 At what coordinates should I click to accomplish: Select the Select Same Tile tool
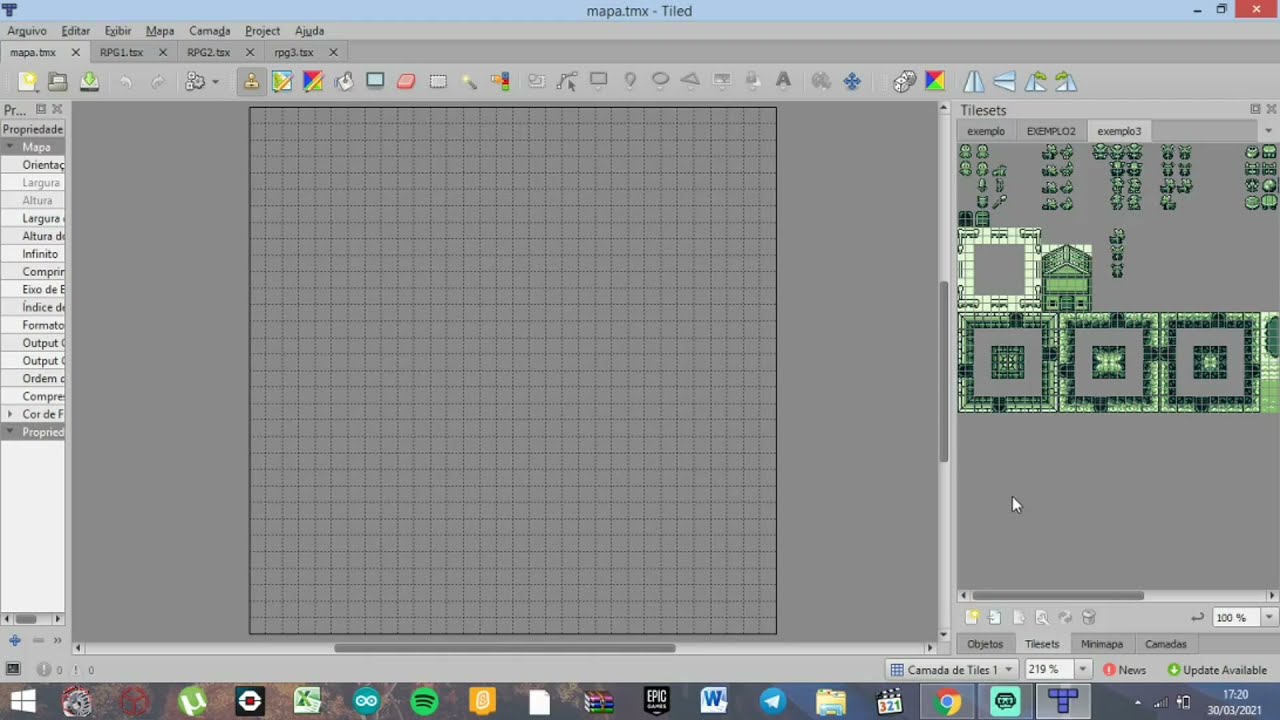tap(500, 82)
